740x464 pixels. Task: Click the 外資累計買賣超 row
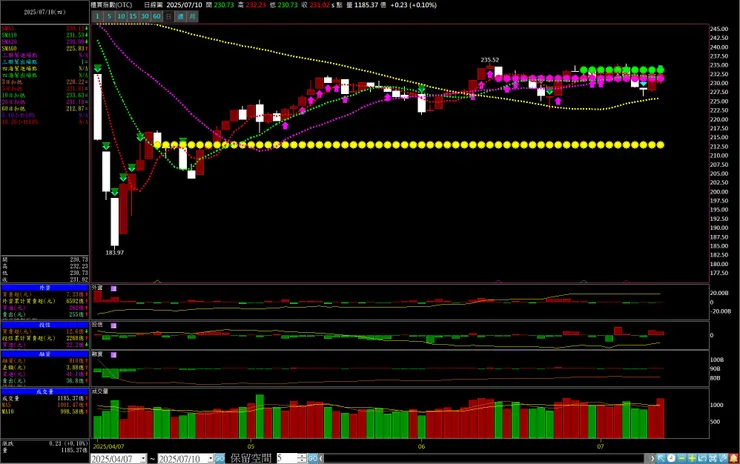pos(45,301)
